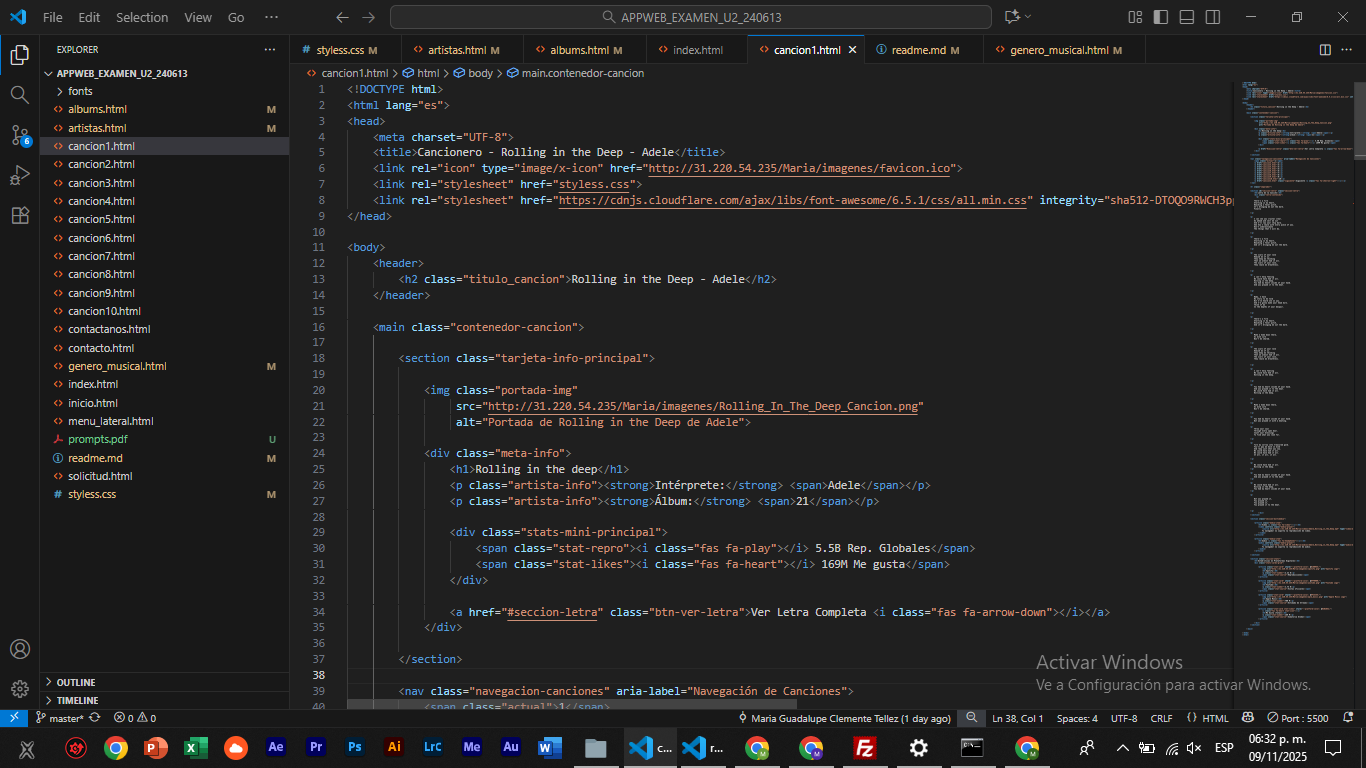Switch to the styless.css tab

click(x=340, y=50)
